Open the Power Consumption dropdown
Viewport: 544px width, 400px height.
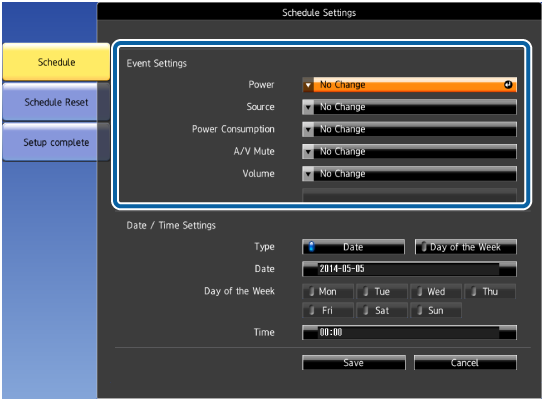coord(409,129)
